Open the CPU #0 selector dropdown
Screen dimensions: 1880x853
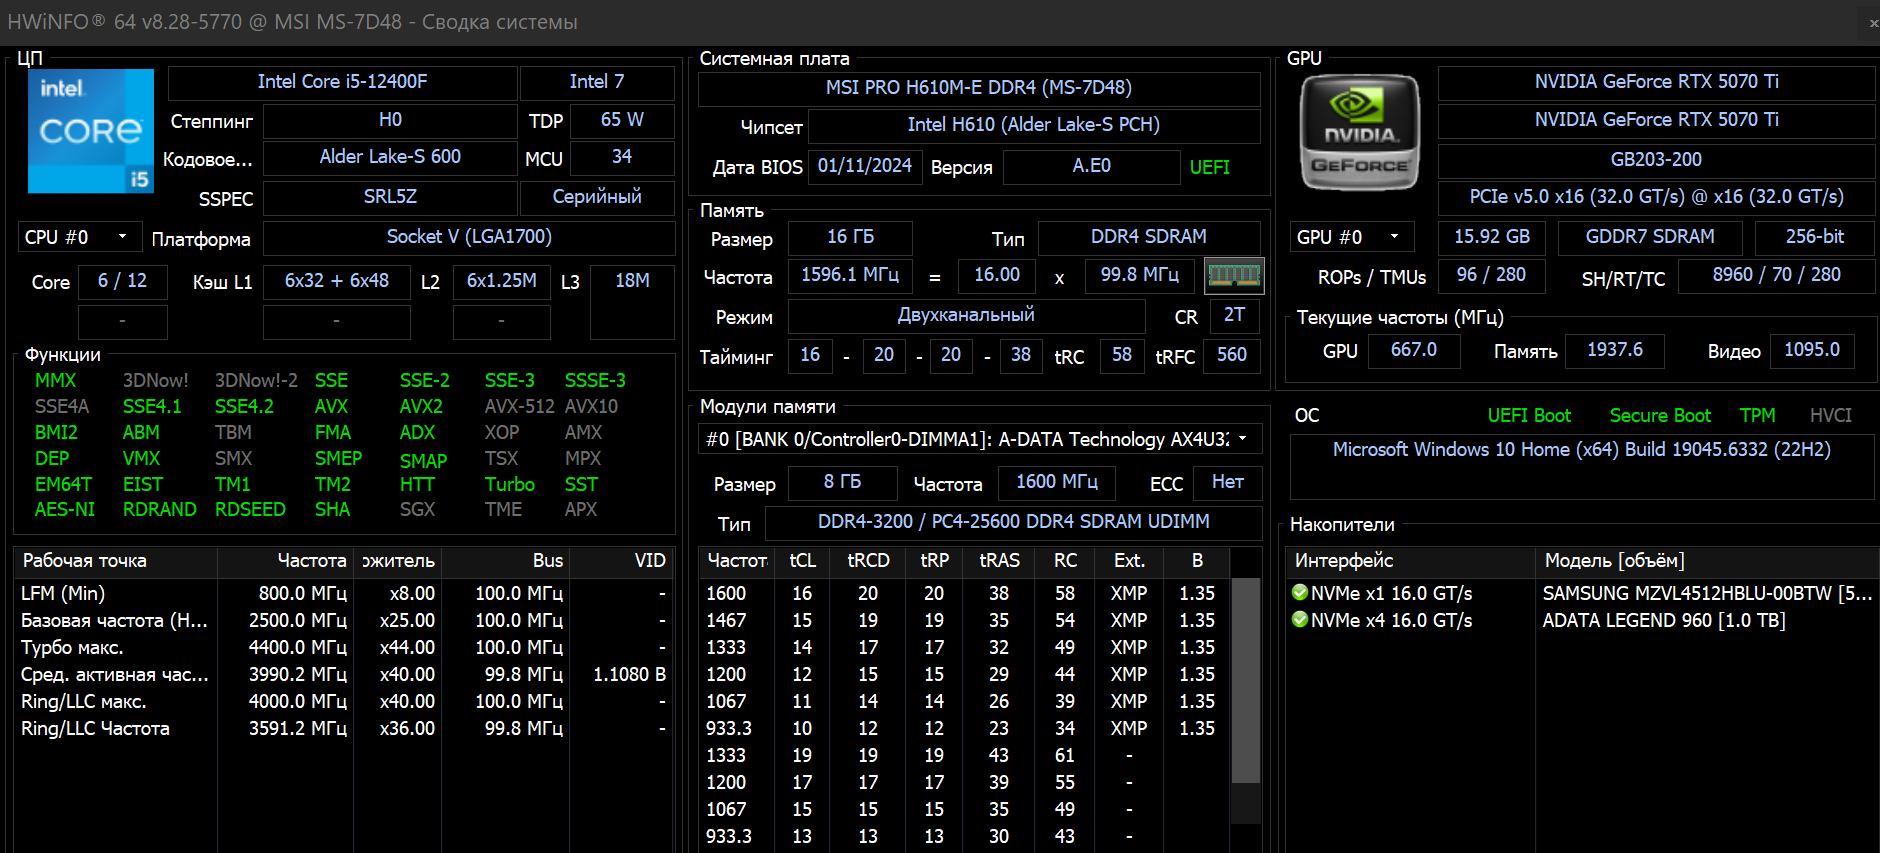[80, 237]
